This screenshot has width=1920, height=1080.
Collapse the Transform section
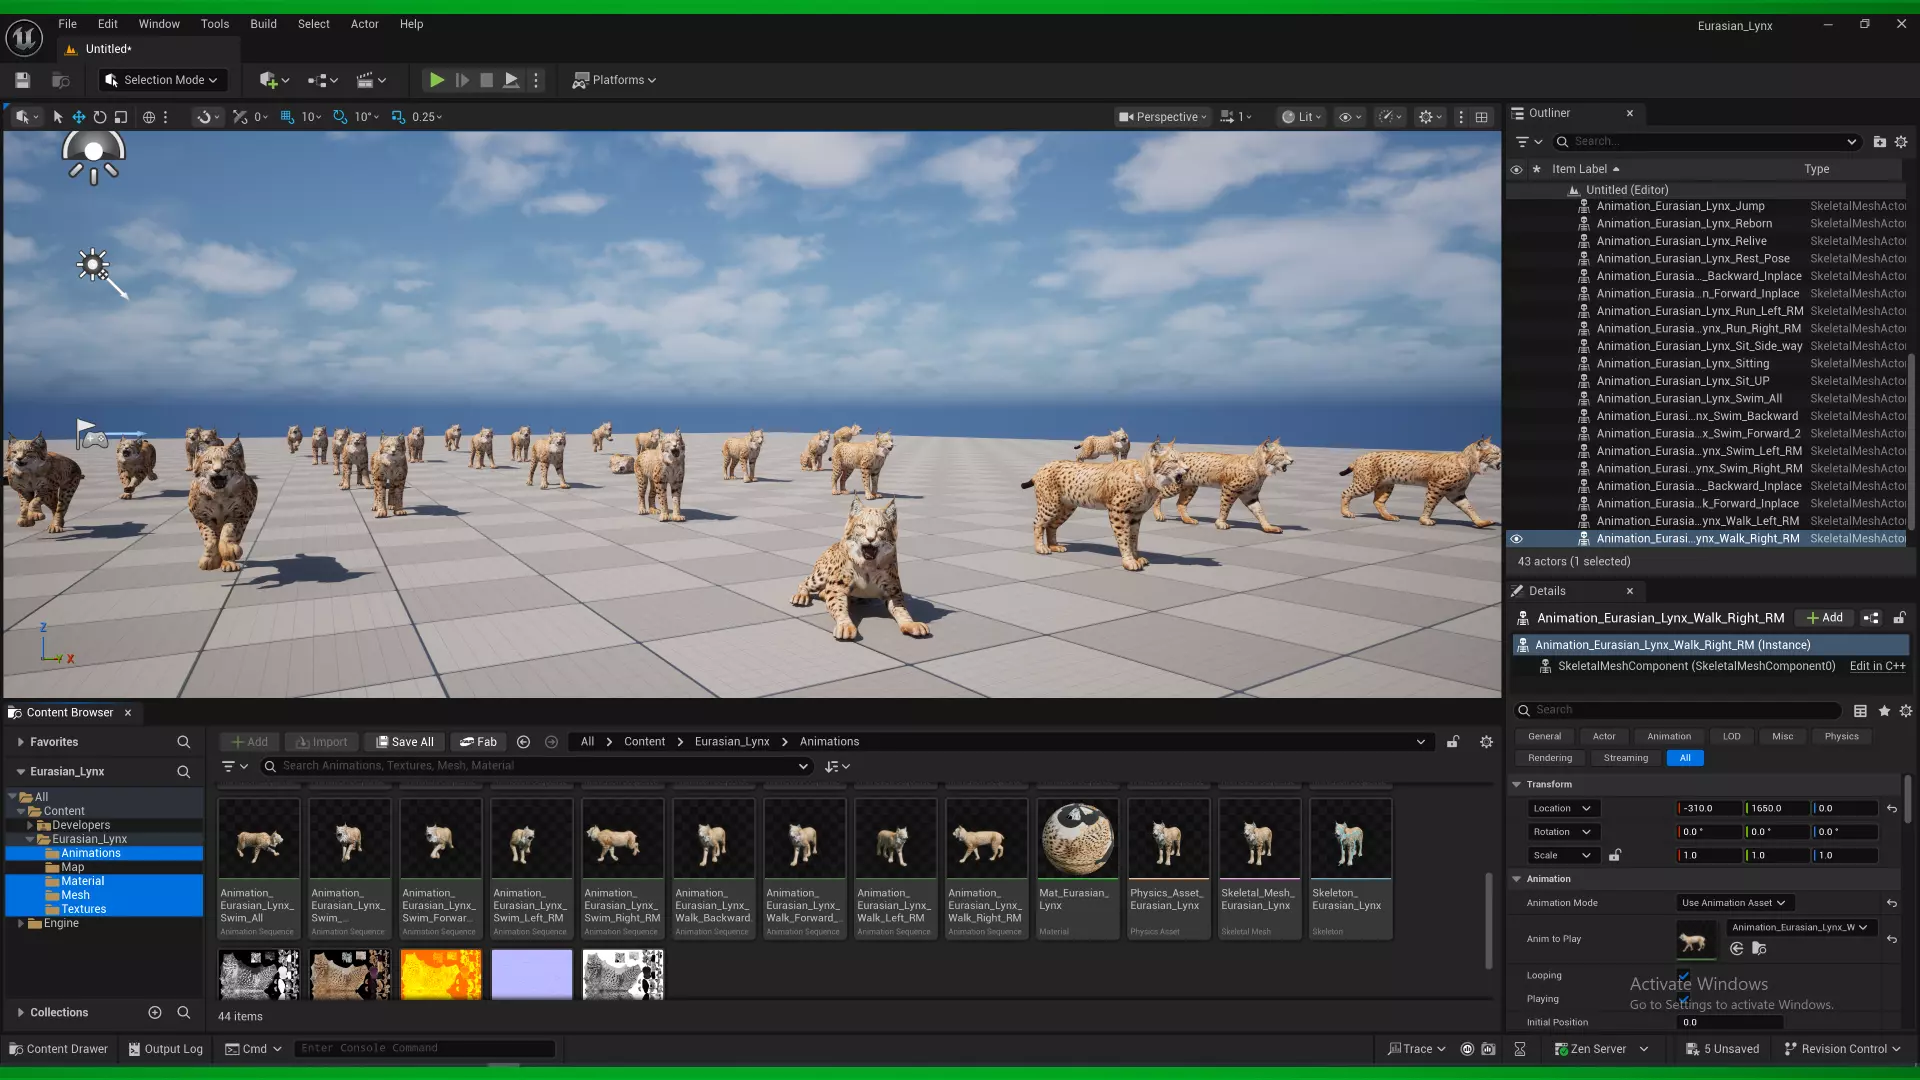pyautogui.click(x=1516, y=785)
